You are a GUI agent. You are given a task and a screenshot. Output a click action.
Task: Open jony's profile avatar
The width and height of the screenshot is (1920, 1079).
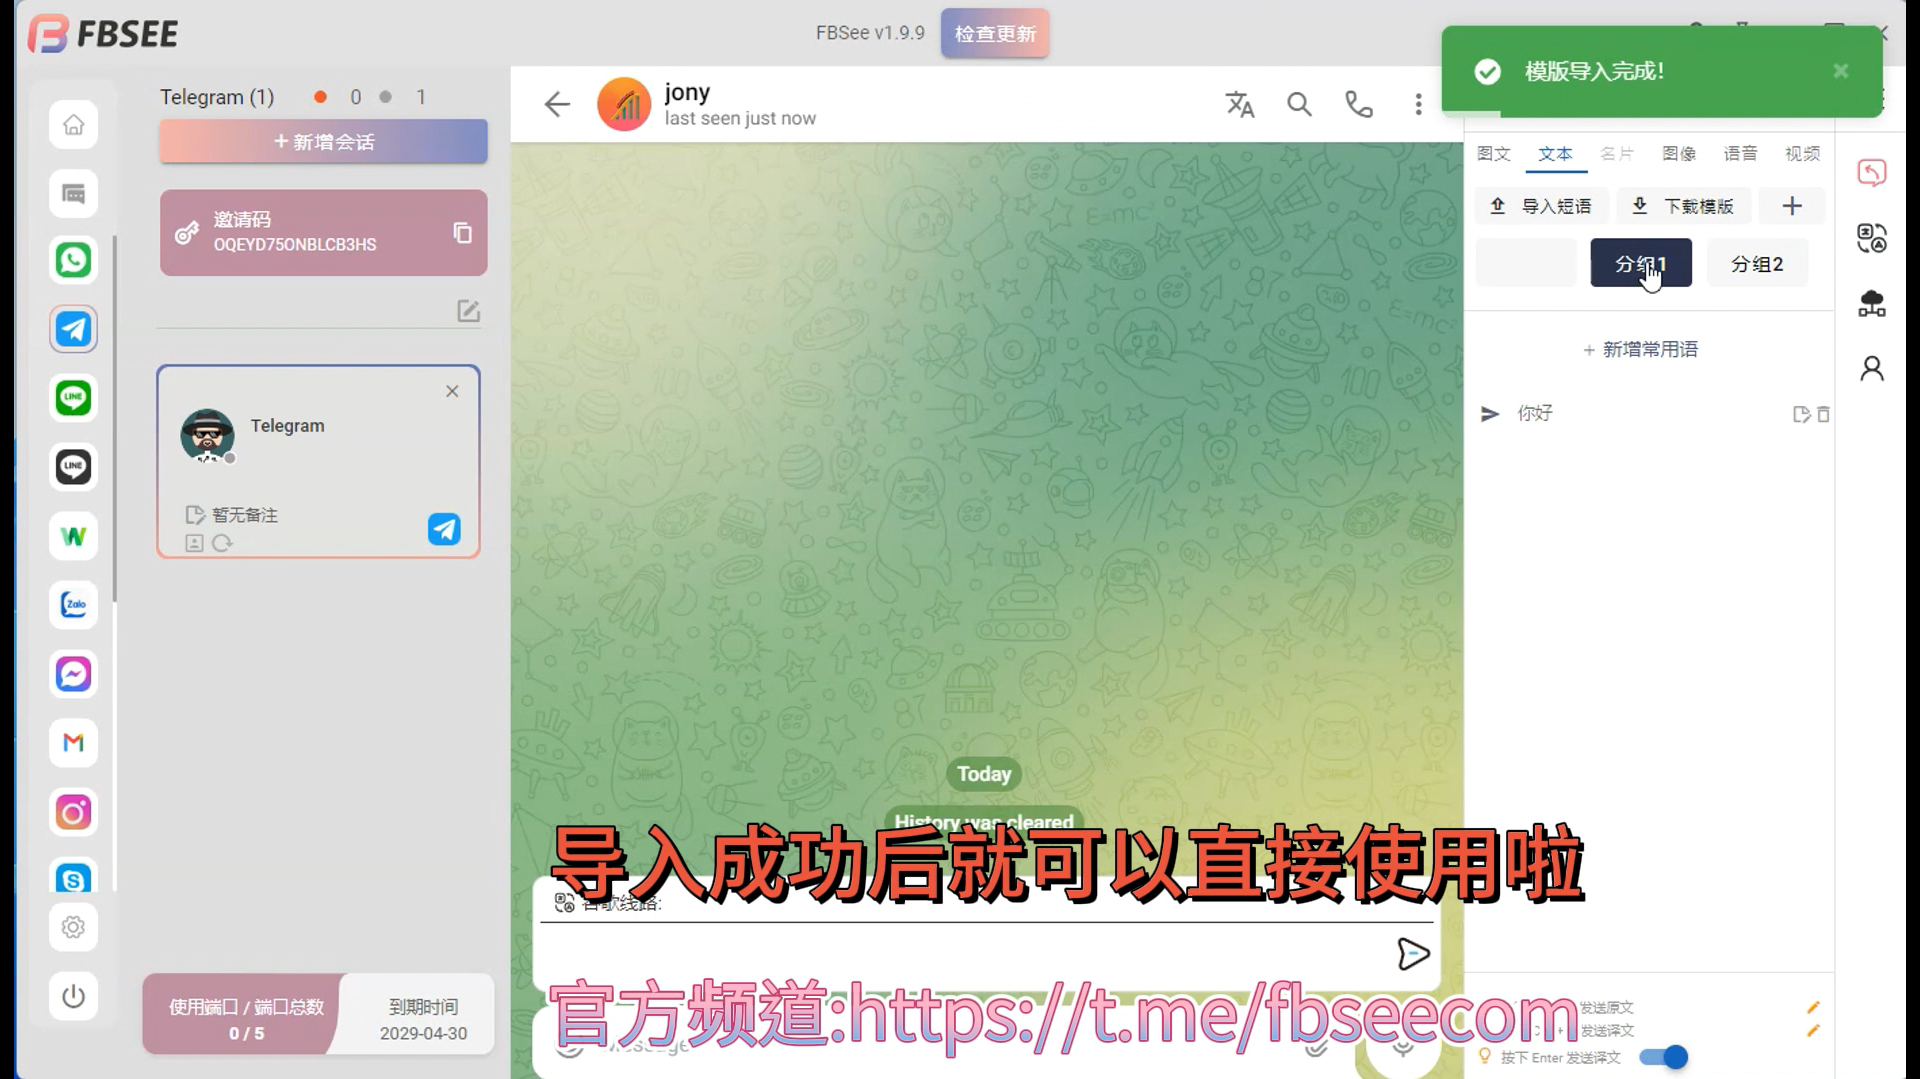tap(624, 104)
